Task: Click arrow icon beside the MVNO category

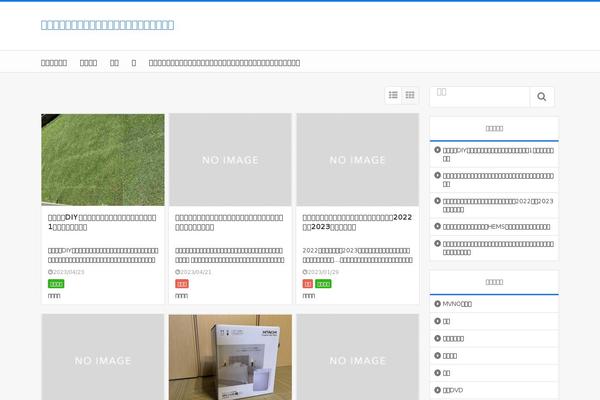Action: pos(437,304)
